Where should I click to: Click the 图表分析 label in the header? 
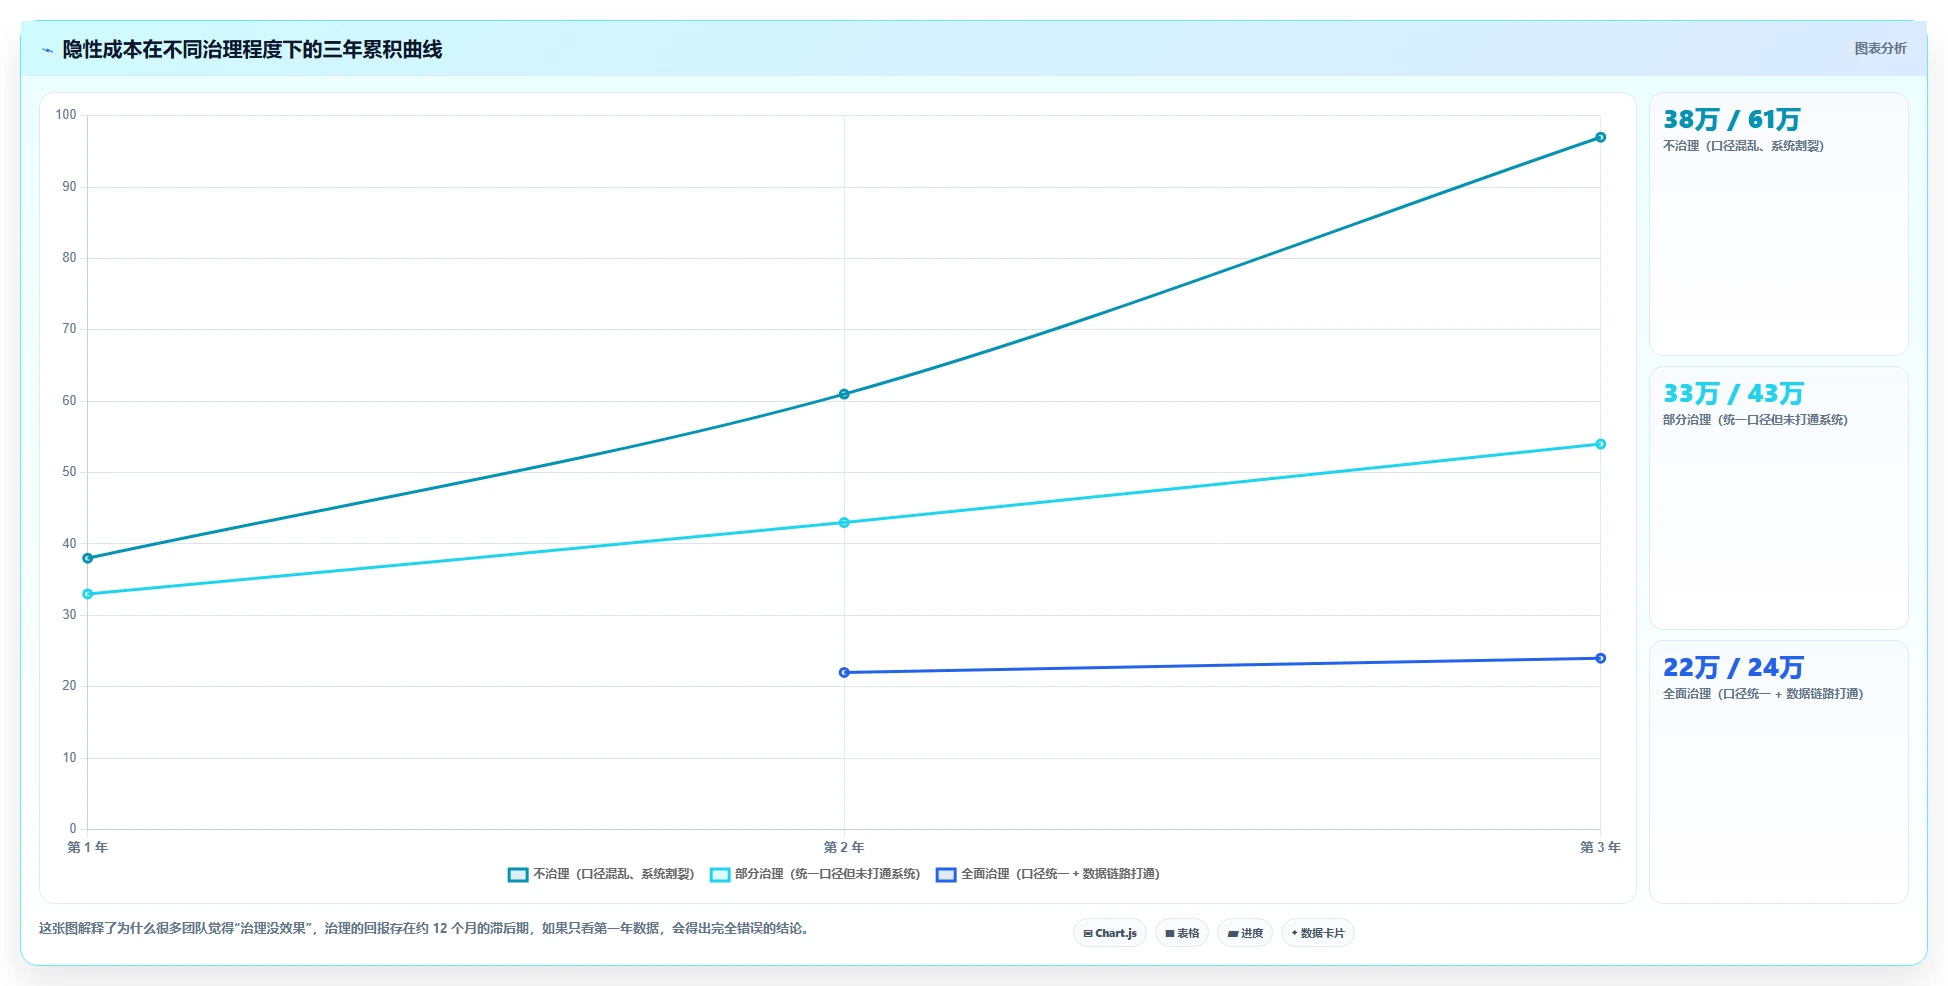coord(1880,48)
